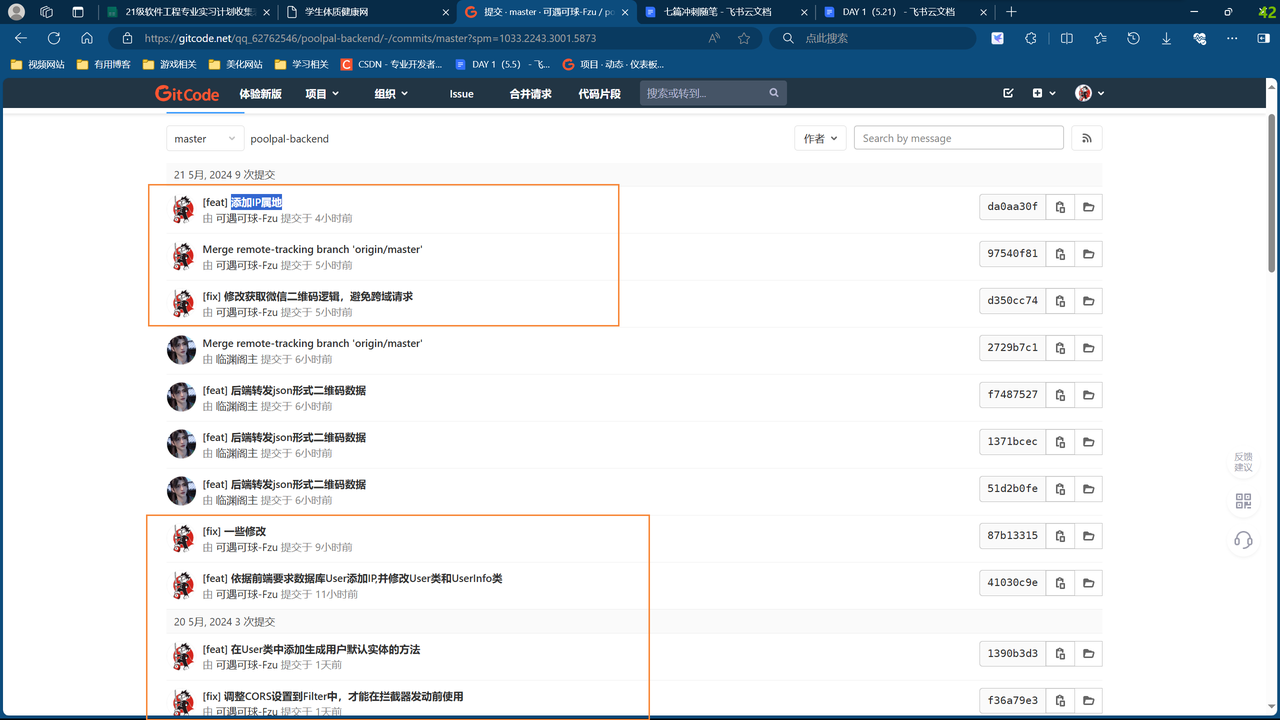Screen dimensions: 1280x720
Task: Click the GitCode logo
Action: (x=187, y=93)
